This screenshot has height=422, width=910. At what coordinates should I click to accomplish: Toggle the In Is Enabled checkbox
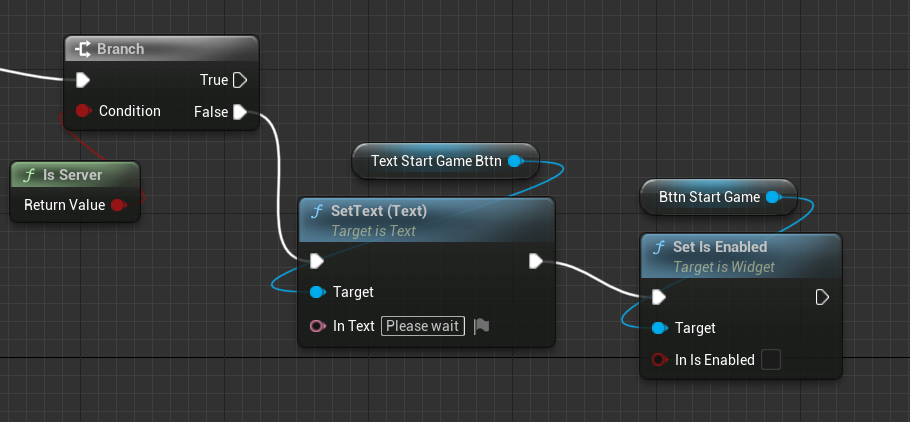point(770,360)
